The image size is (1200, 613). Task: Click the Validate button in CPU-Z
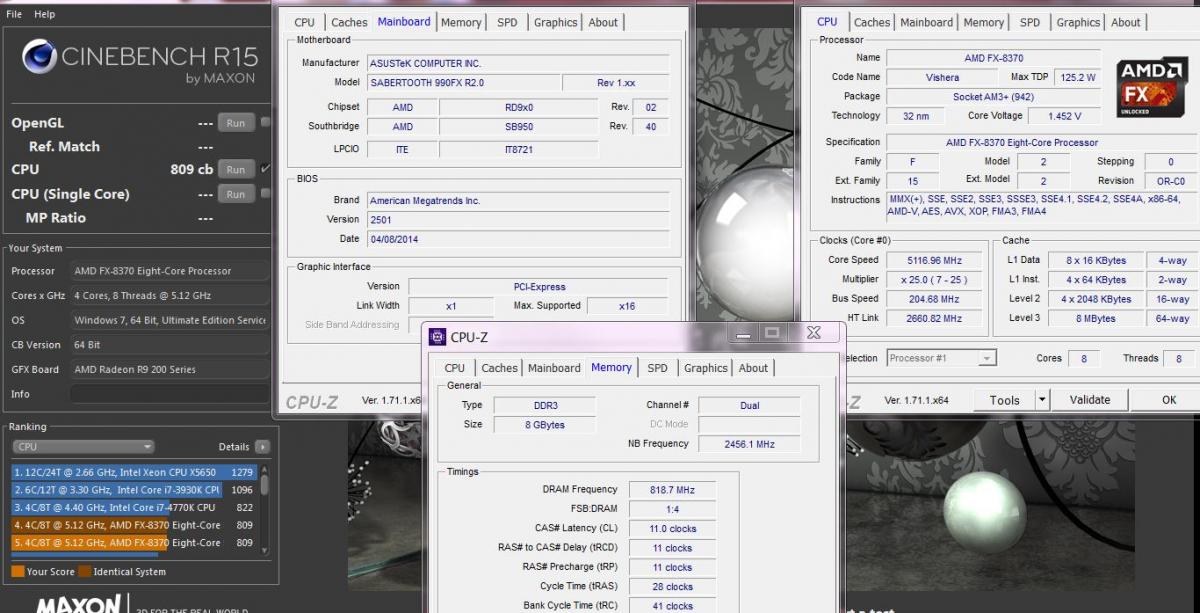(x=1090, y=400)
